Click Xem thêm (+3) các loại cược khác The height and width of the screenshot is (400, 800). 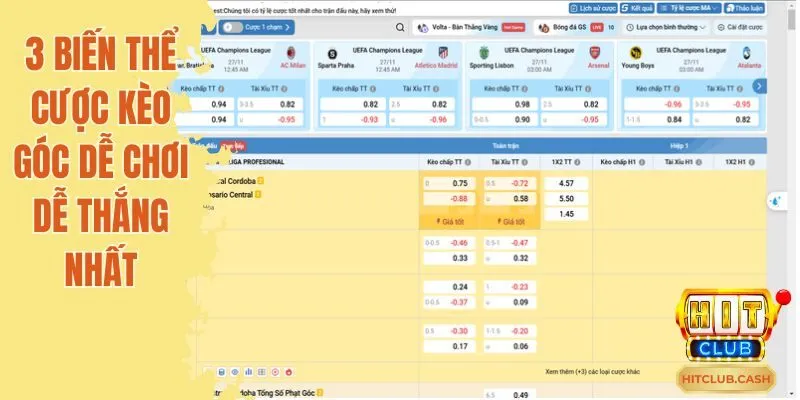pos(593,370)
